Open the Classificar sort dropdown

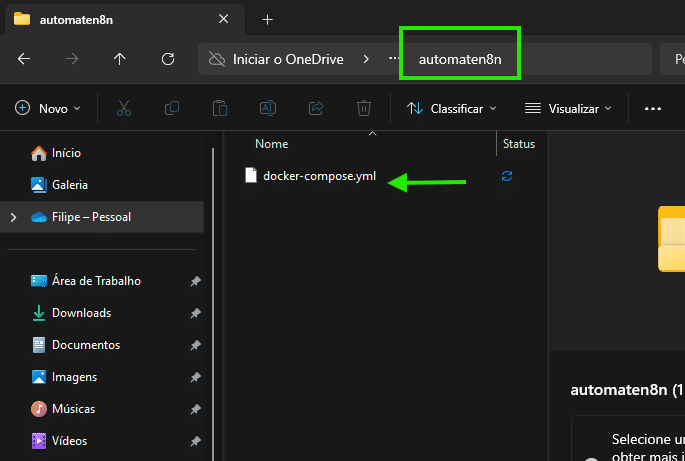coord(452,108)
